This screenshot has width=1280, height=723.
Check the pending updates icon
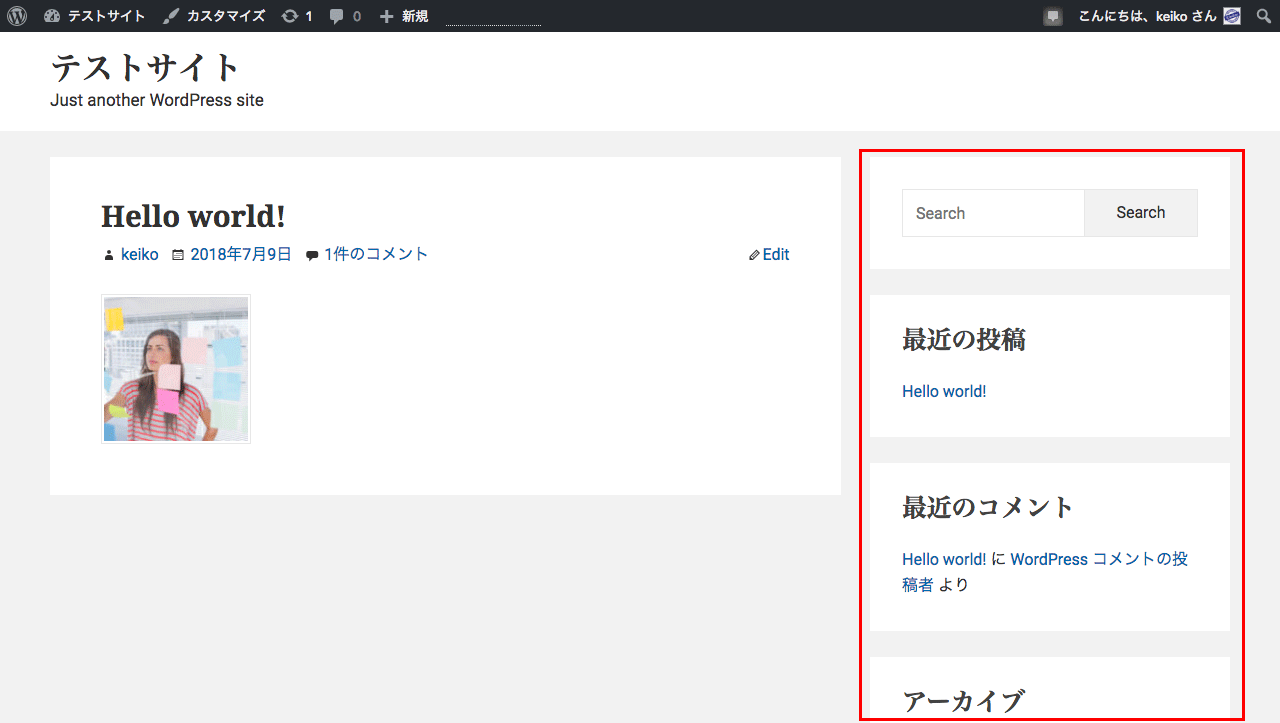click(x=297, y=16)
